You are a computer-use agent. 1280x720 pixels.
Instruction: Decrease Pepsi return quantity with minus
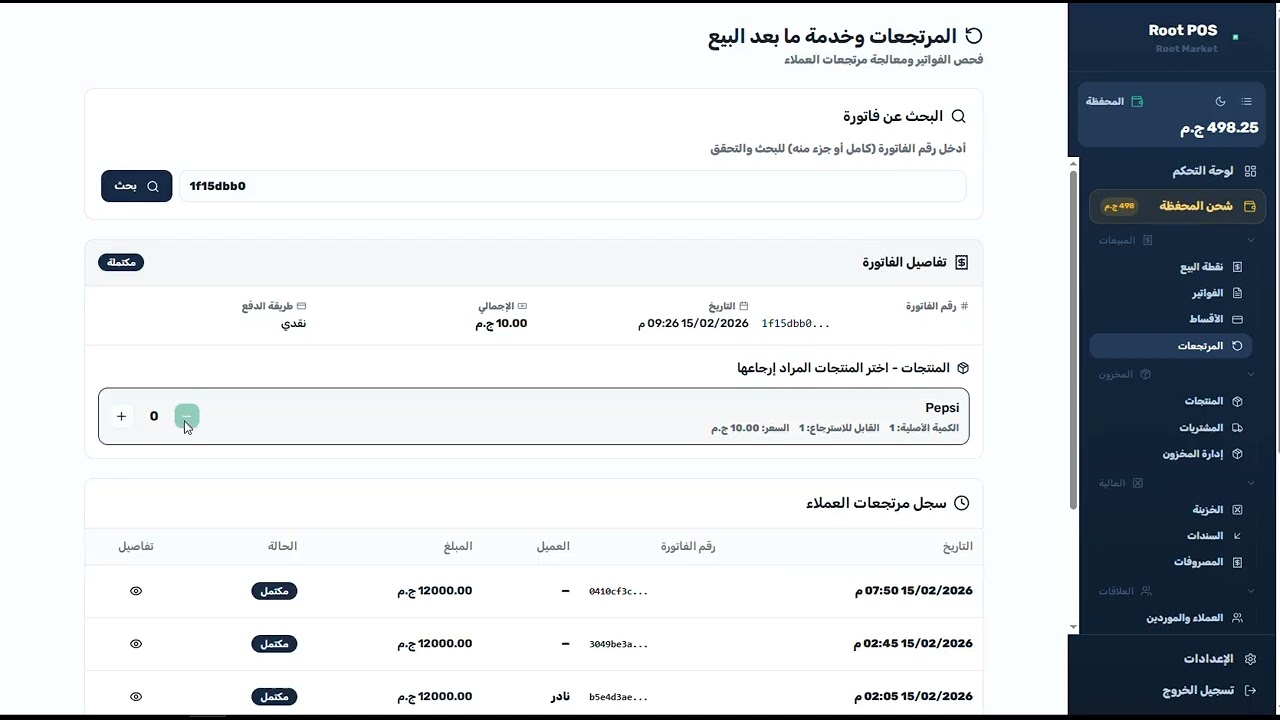(187, 416)
